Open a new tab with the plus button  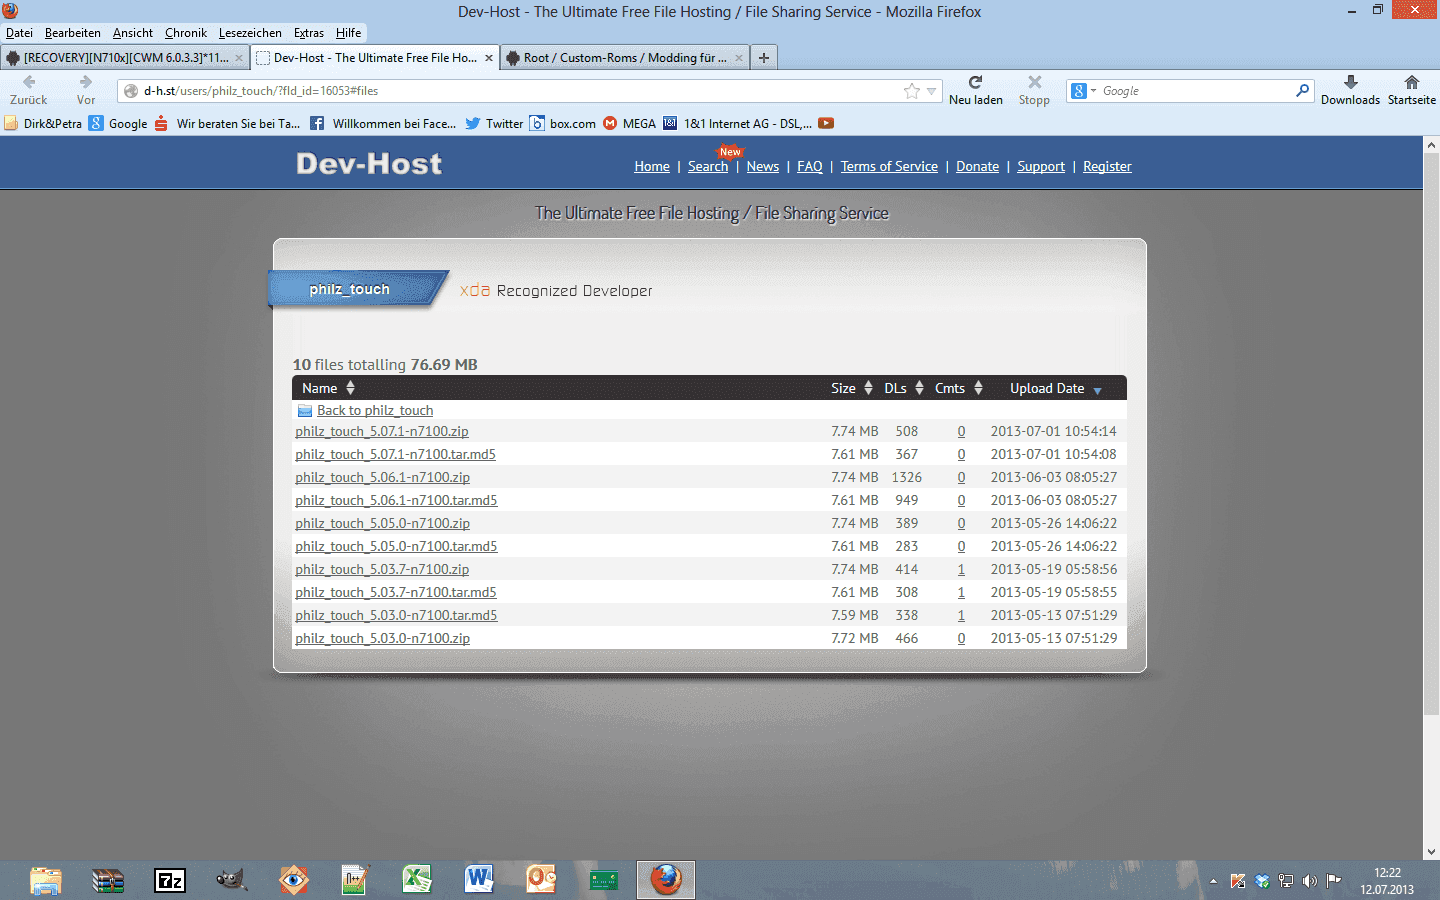pos(764,58)
